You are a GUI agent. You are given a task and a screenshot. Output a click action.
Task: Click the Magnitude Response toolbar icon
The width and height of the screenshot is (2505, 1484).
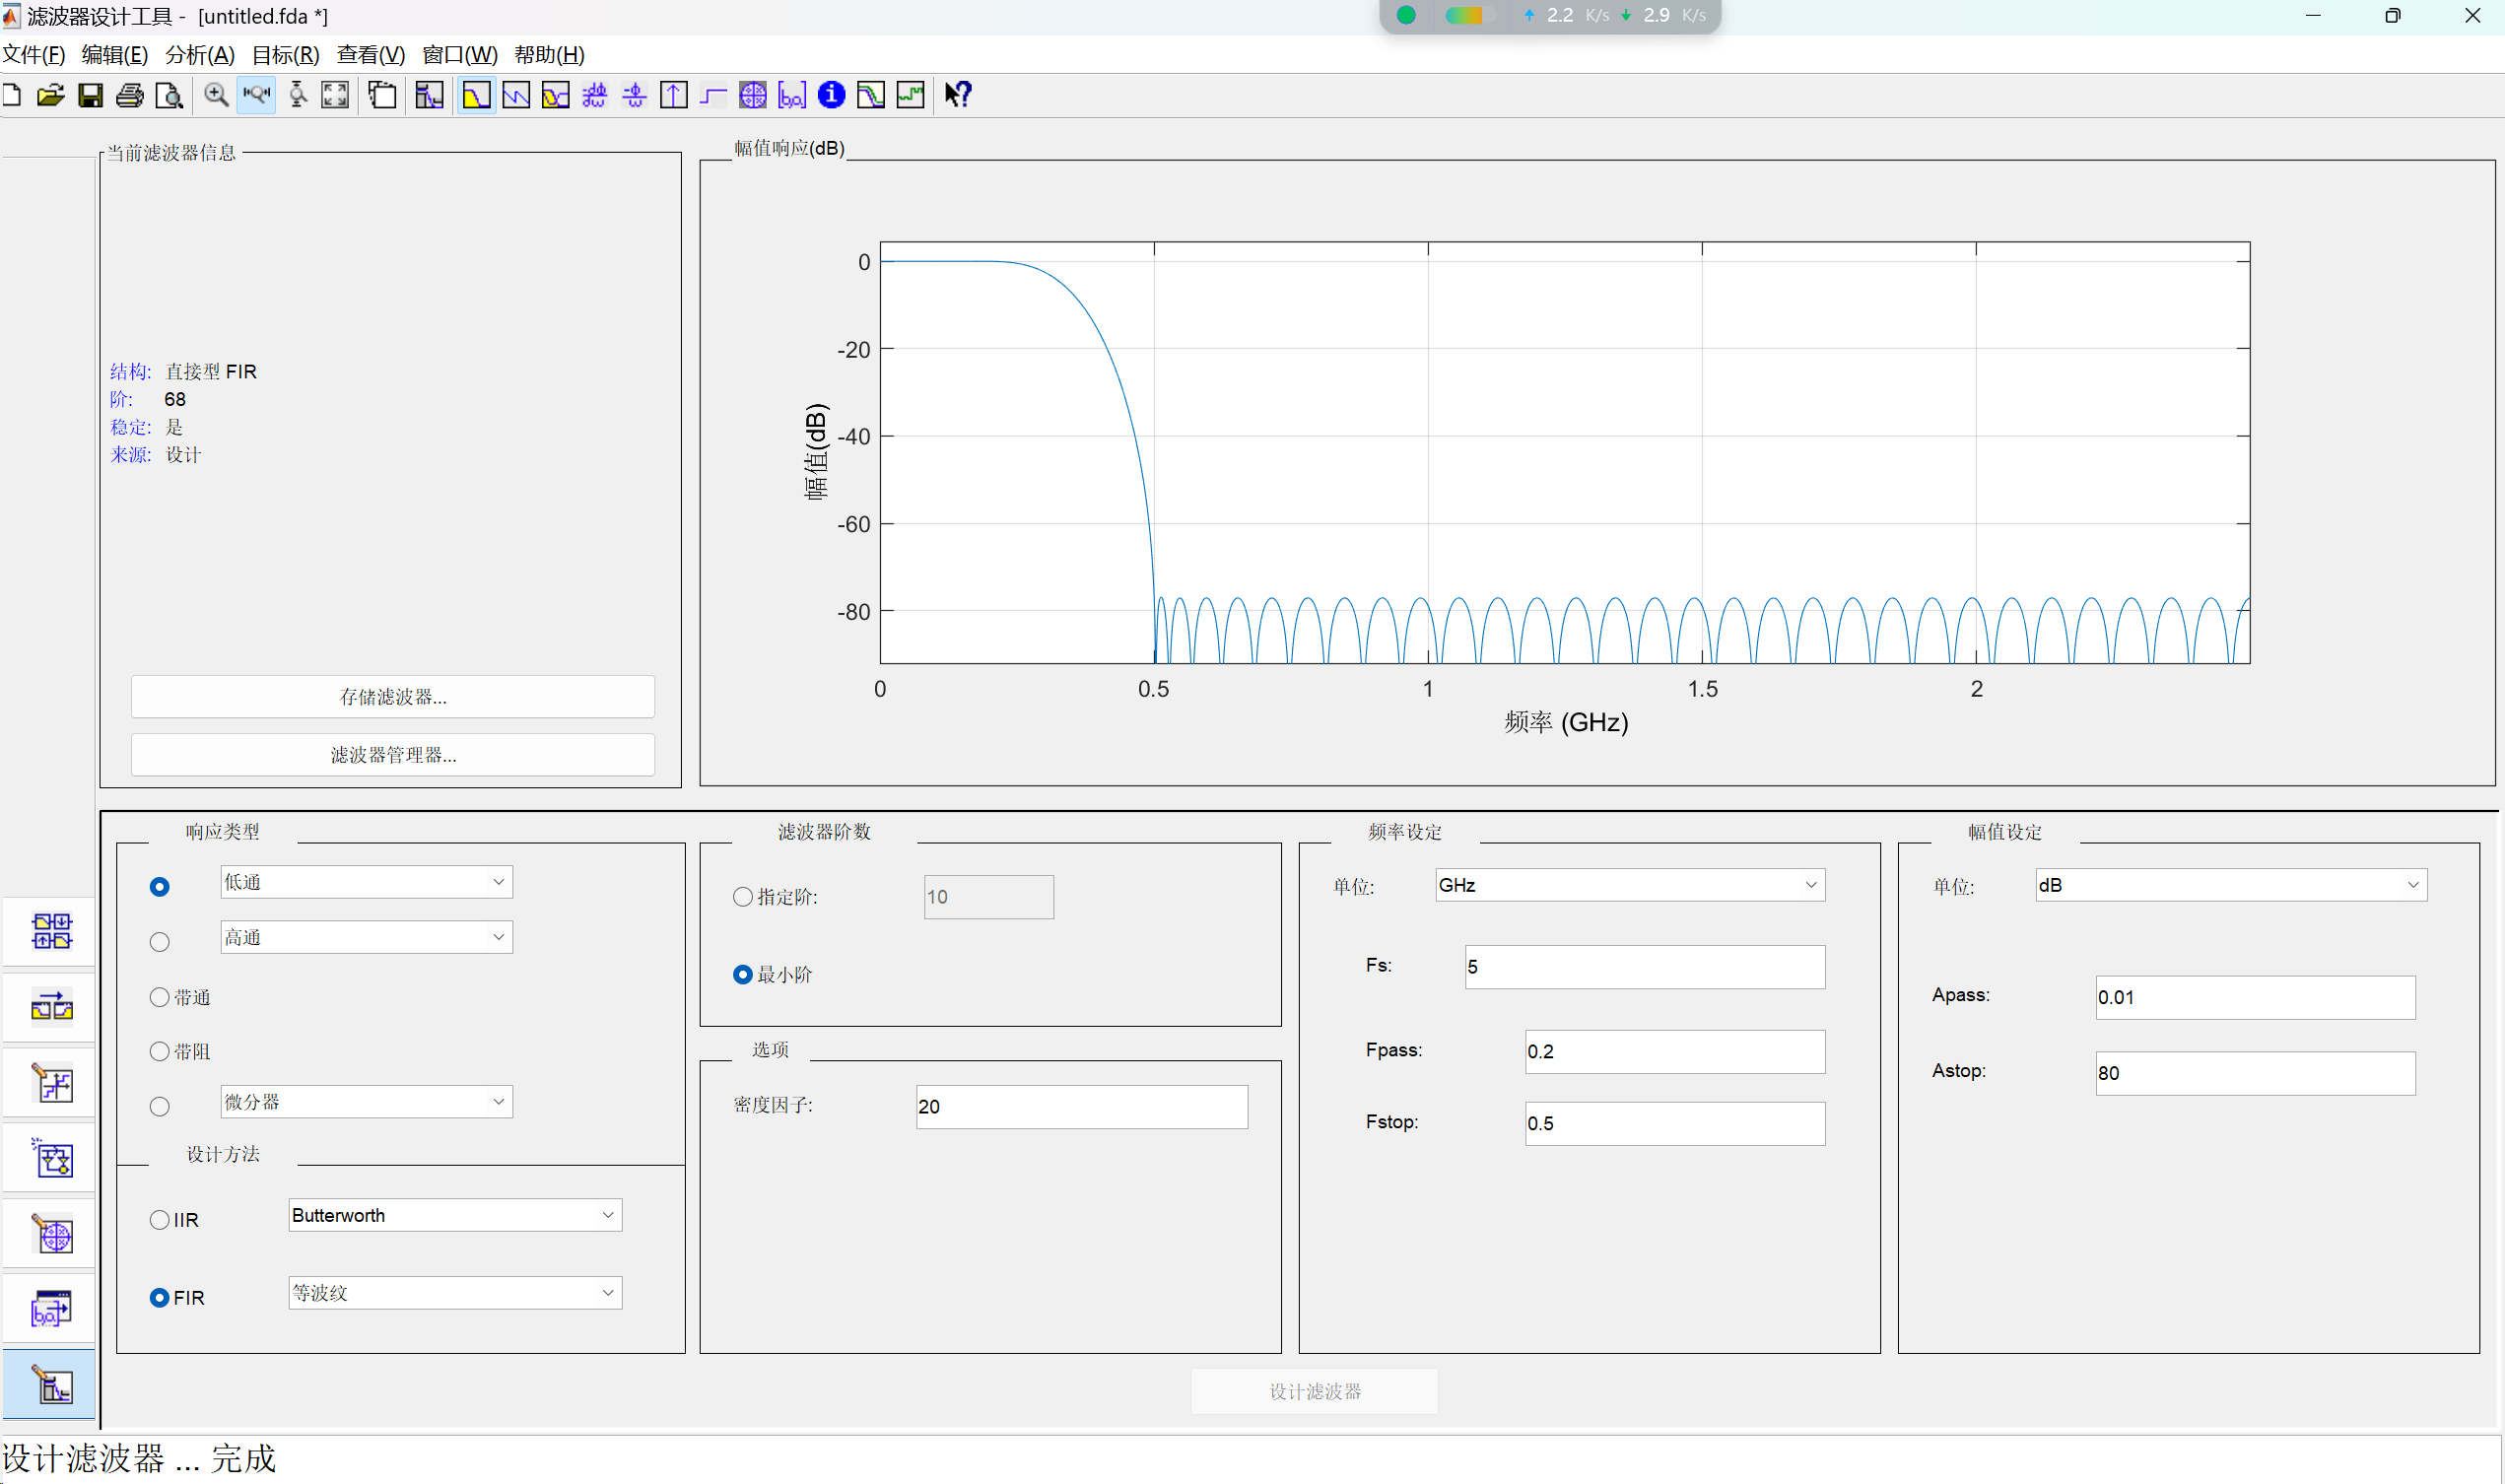point(476,95)
